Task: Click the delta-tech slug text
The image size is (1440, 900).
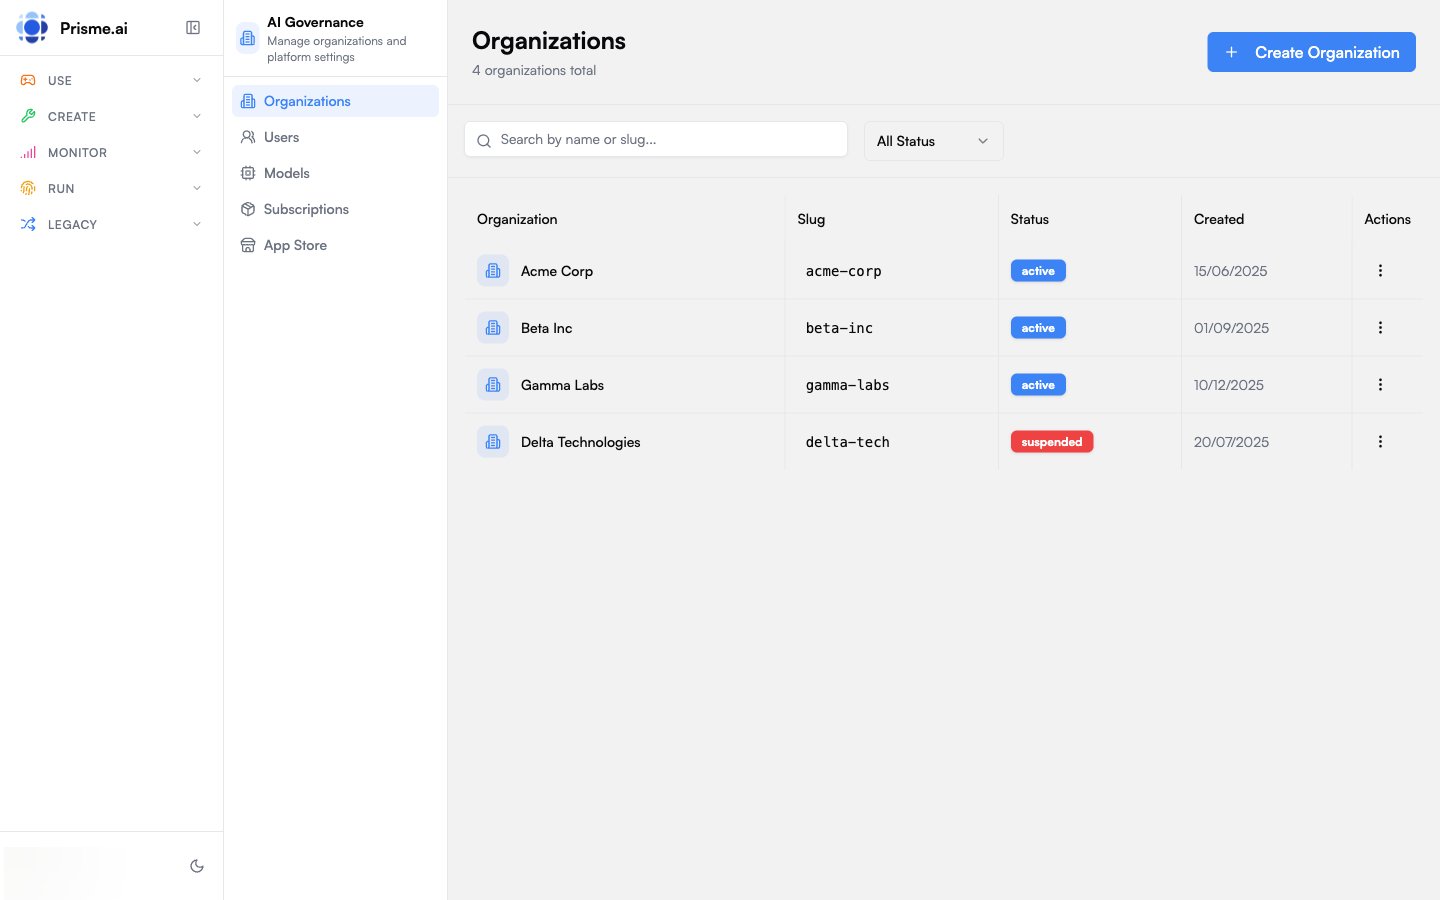Action: pyautogui.click(x=848, y=442)
